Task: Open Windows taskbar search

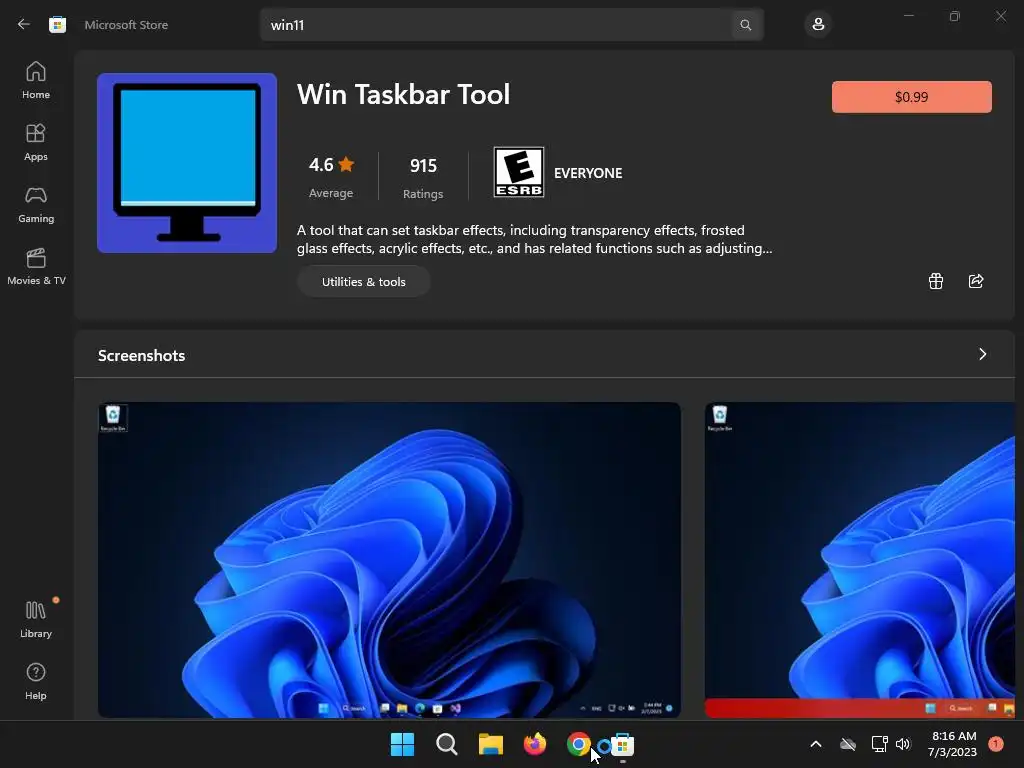Action: pos(447,744)
